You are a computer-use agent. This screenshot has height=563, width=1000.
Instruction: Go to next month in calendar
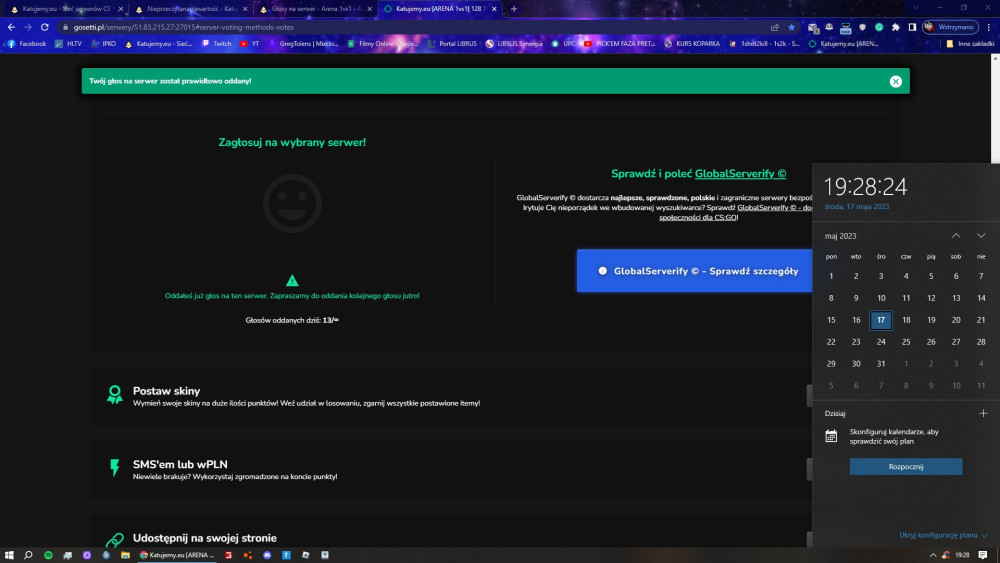tap(981, 236)
